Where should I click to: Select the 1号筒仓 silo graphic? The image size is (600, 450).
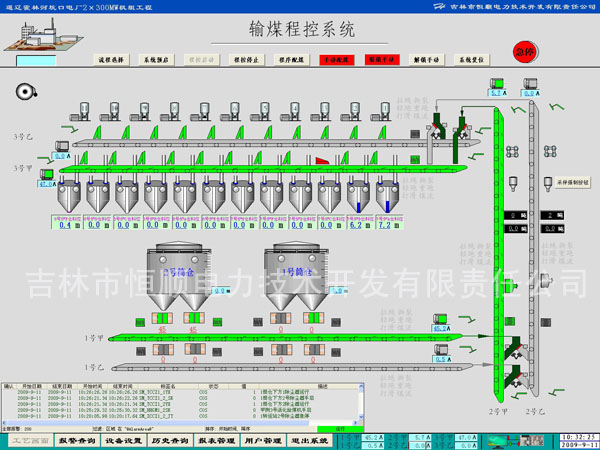coord(289,280)
